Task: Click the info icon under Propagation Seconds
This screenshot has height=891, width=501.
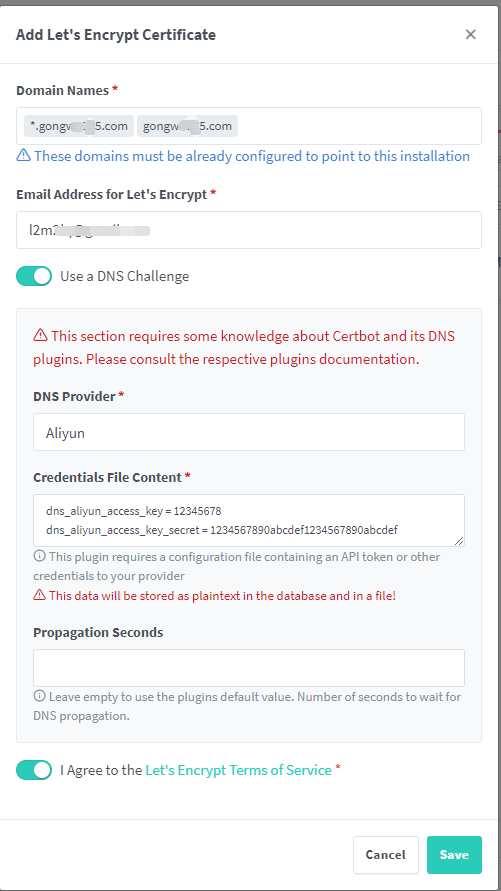Action: tap(39, 696)
